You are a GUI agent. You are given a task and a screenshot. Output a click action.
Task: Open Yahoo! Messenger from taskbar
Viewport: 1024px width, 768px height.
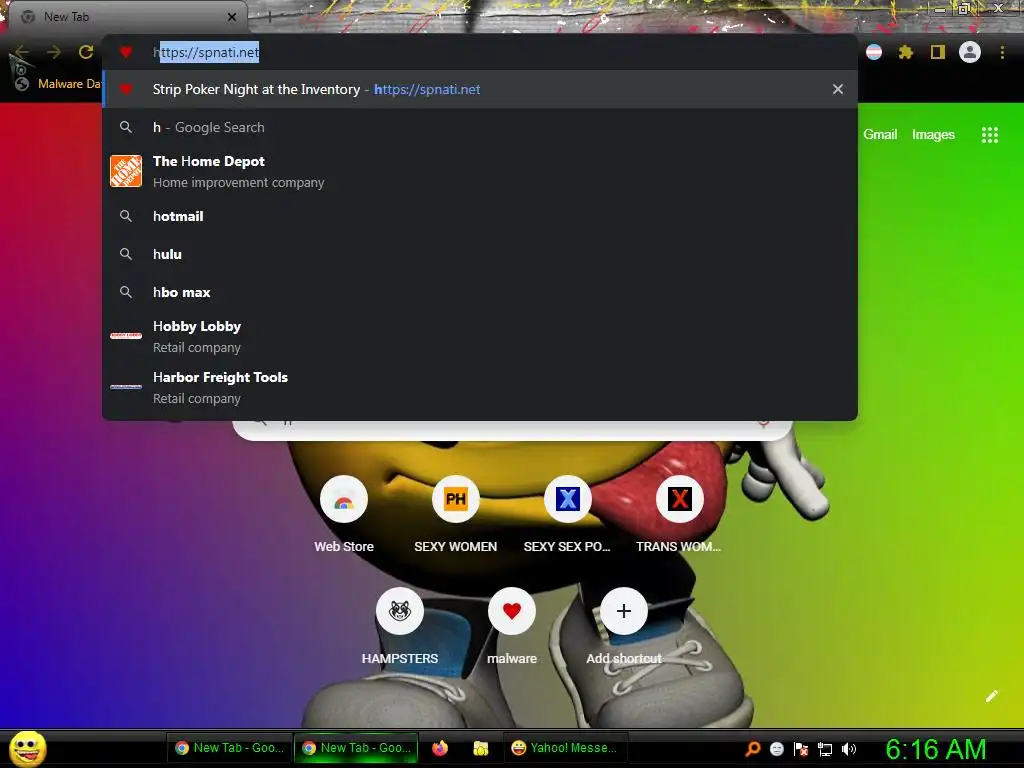(565, 748)
